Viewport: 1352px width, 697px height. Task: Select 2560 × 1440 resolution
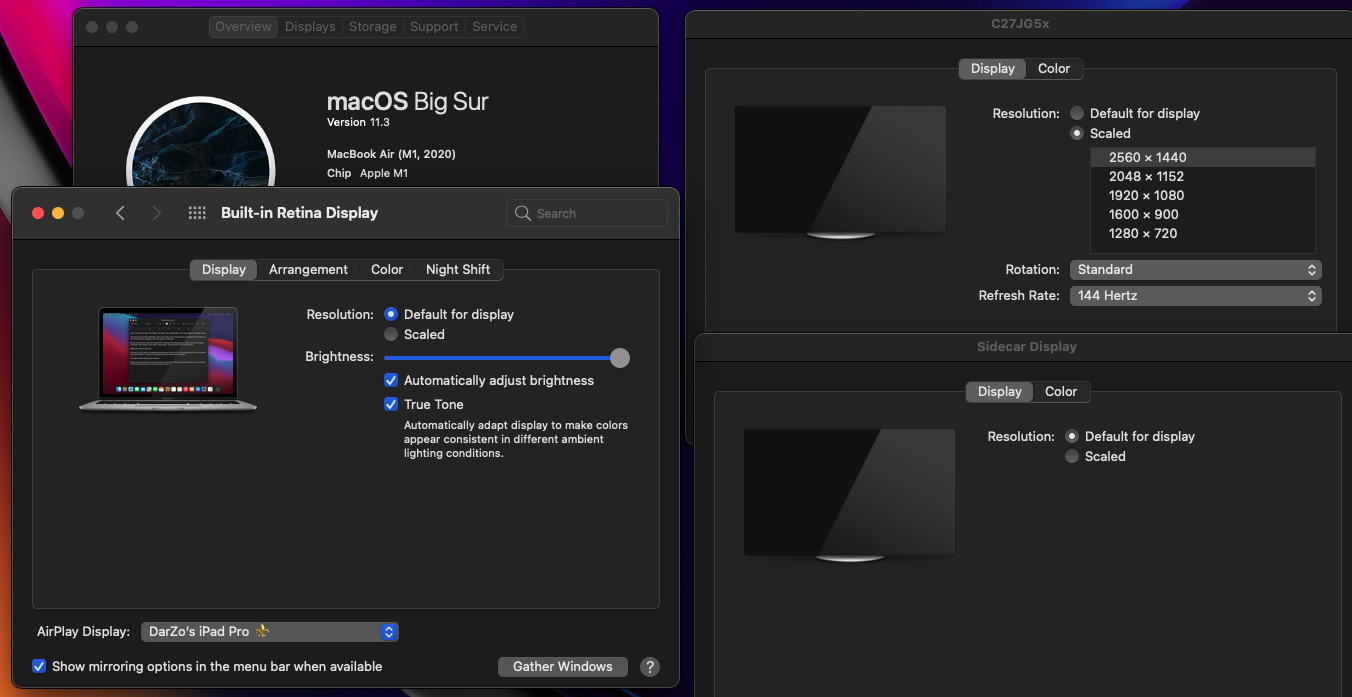coord(1203,157)
